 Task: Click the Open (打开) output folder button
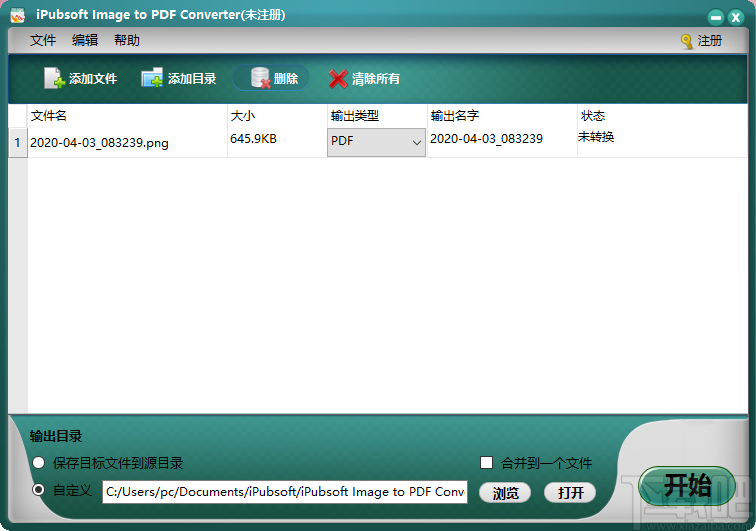570,492
